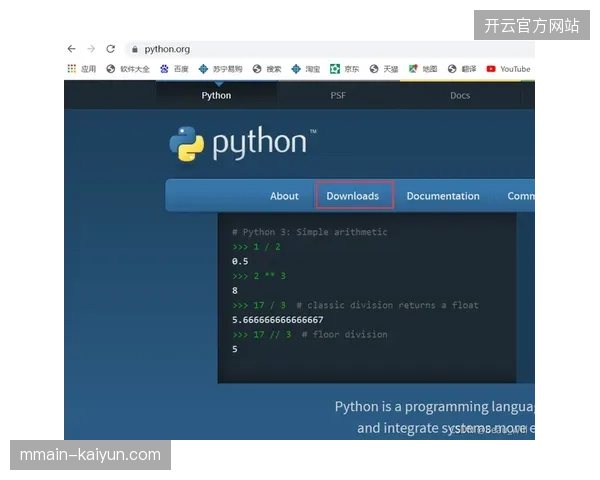600x480 pixels.
Task: Open the 天猫 bookmark
Action: click(384, 69)
